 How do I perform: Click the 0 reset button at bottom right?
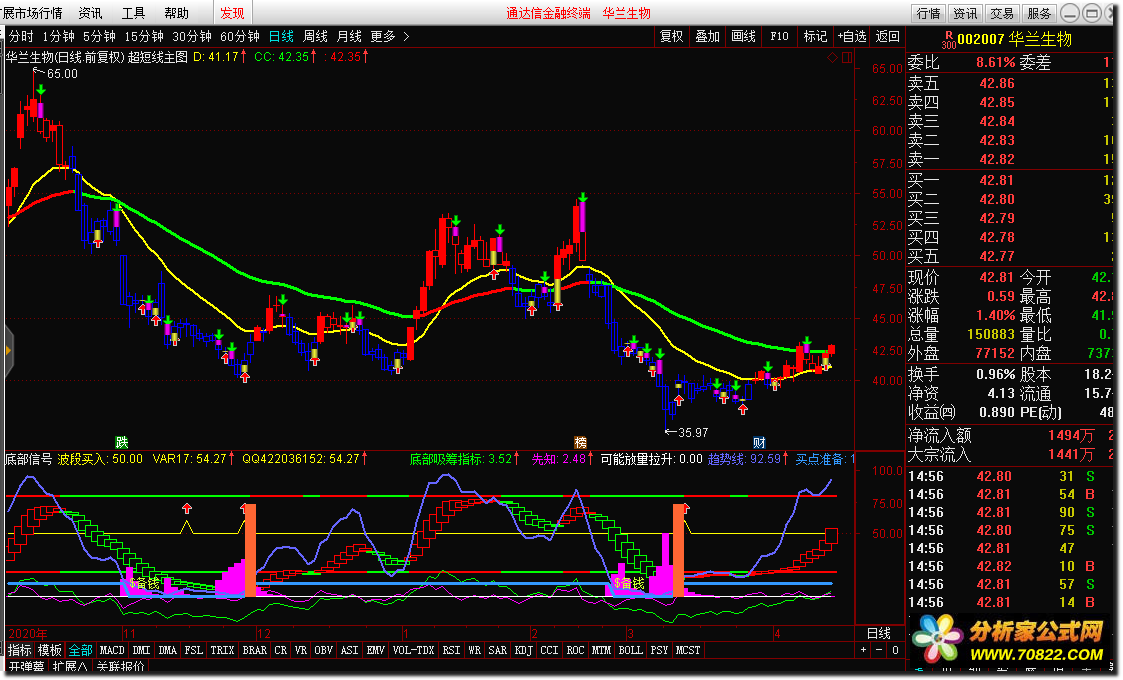pyautogui.click(x=895, y=650)
